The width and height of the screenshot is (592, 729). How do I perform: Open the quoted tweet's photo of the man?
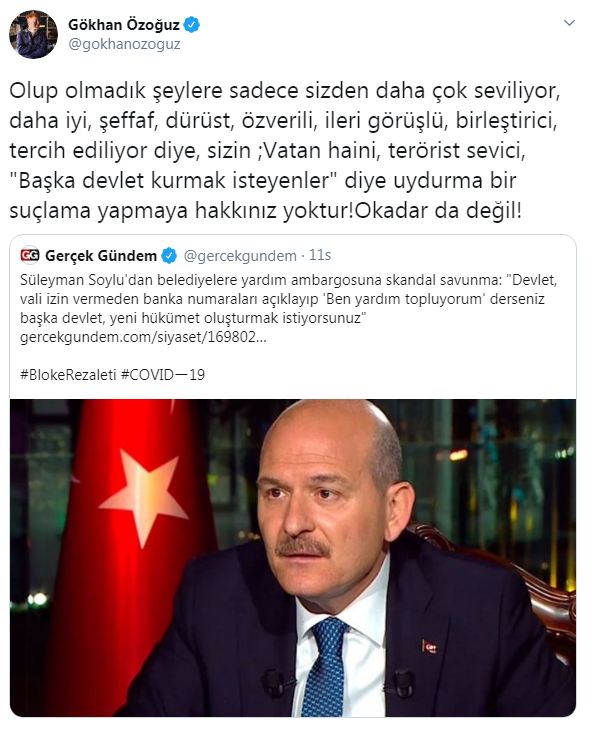[x=293, y=557]
